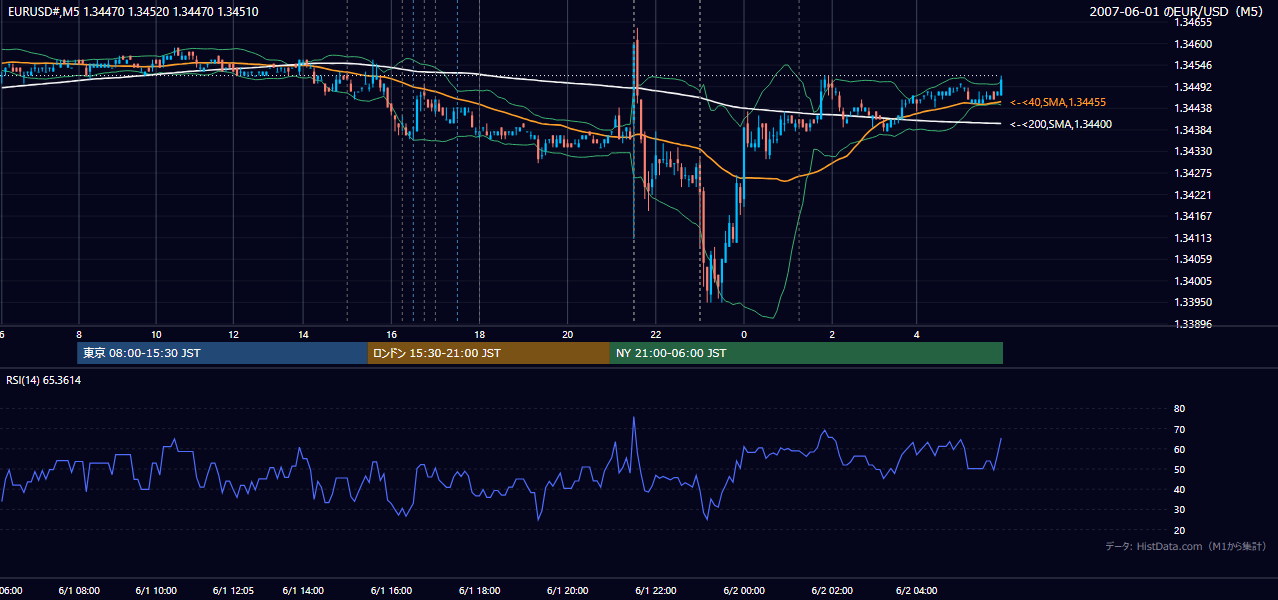1278x600 pixels.
Task: Click the RSI axis level 70
Action: [x=1179, y=429]
